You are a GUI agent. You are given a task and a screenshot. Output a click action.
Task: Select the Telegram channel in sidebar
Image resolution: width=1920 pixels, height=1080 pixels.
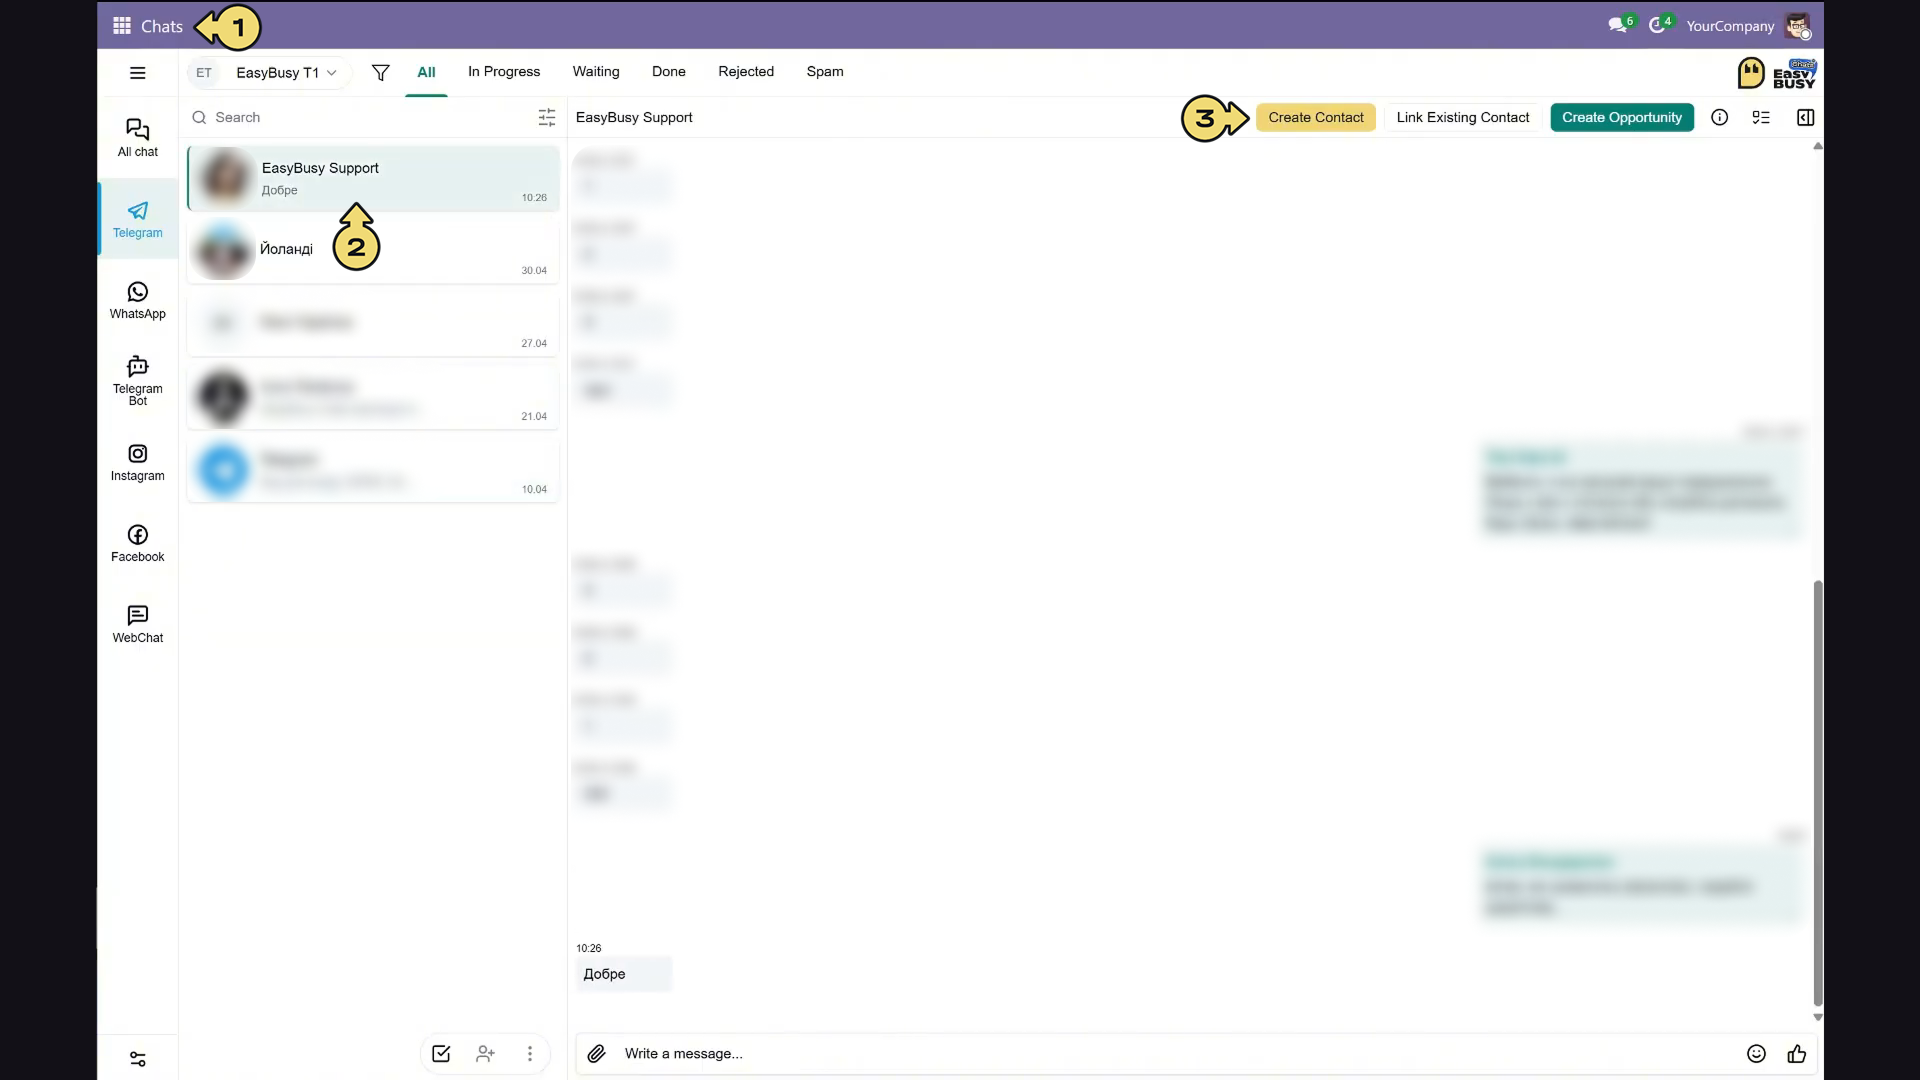point(138,219)
